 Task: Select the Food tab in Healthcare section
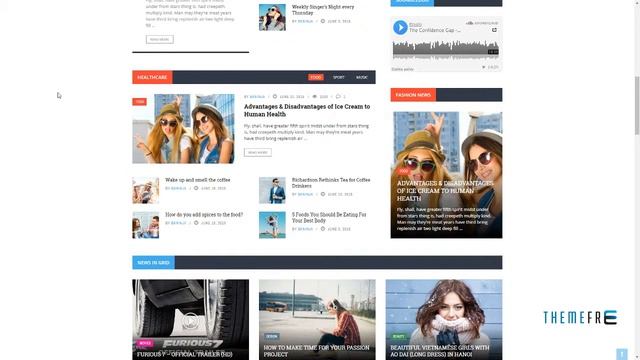coord(316,77)
